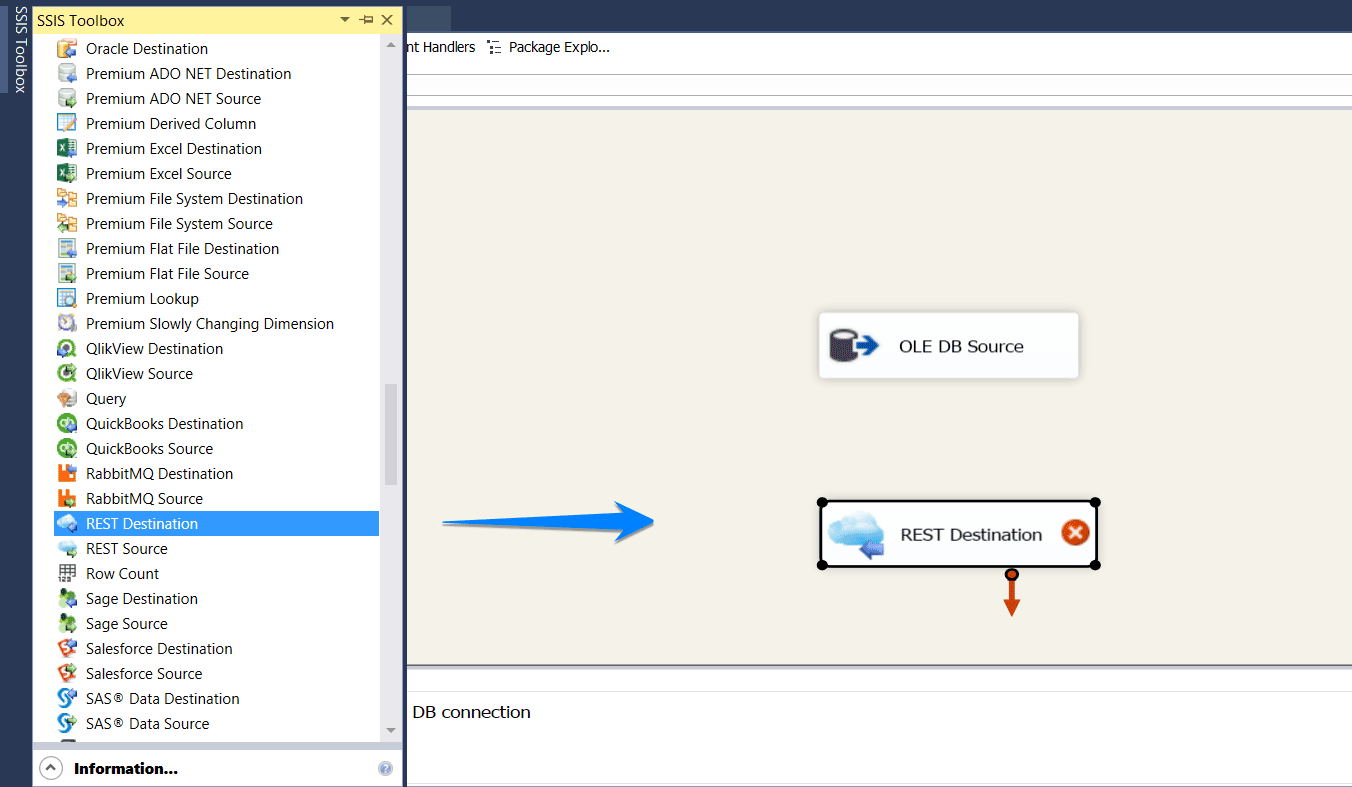Viewport: 1352px width, 787px height.
Task: Choose the Premium File System Source icon
Action: [x=67, y=223]
